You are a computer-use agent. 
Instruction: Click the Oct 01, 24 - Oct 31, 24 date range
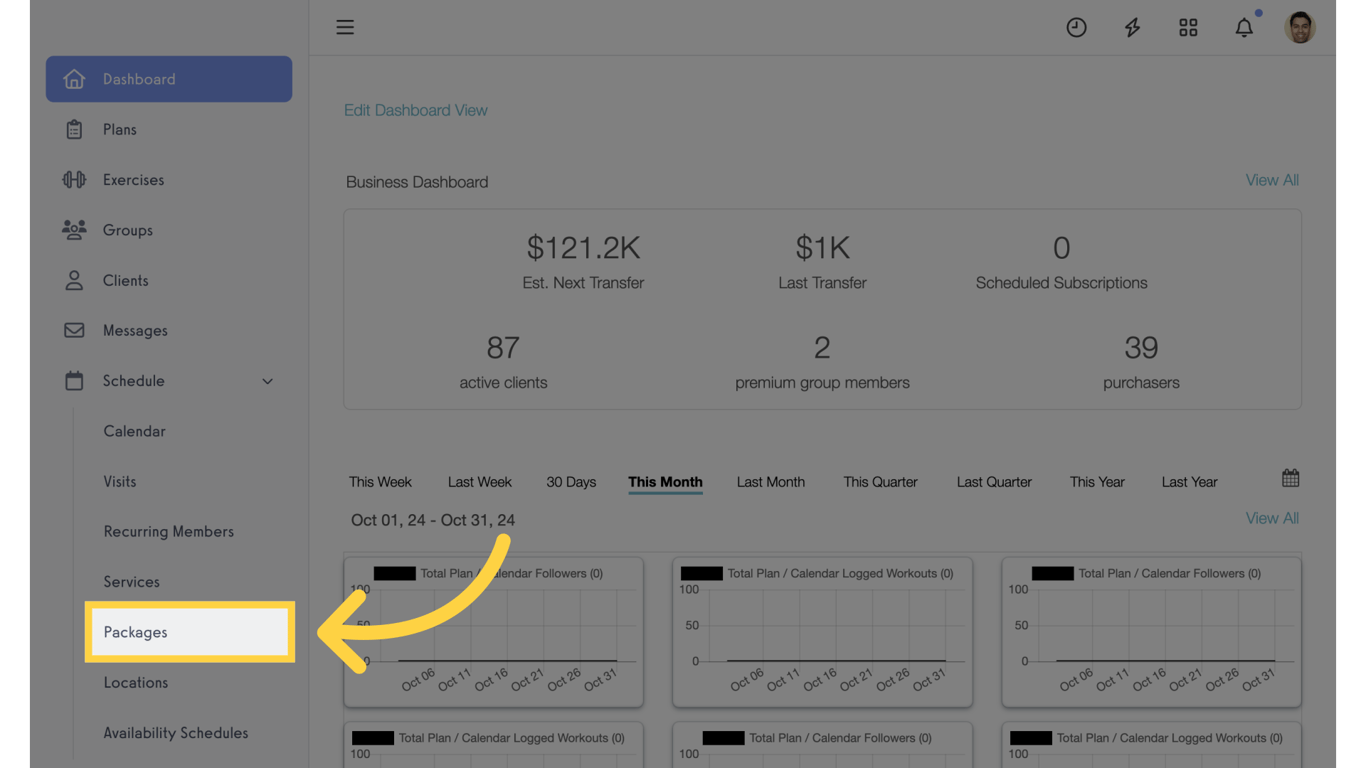pos(433,520)
